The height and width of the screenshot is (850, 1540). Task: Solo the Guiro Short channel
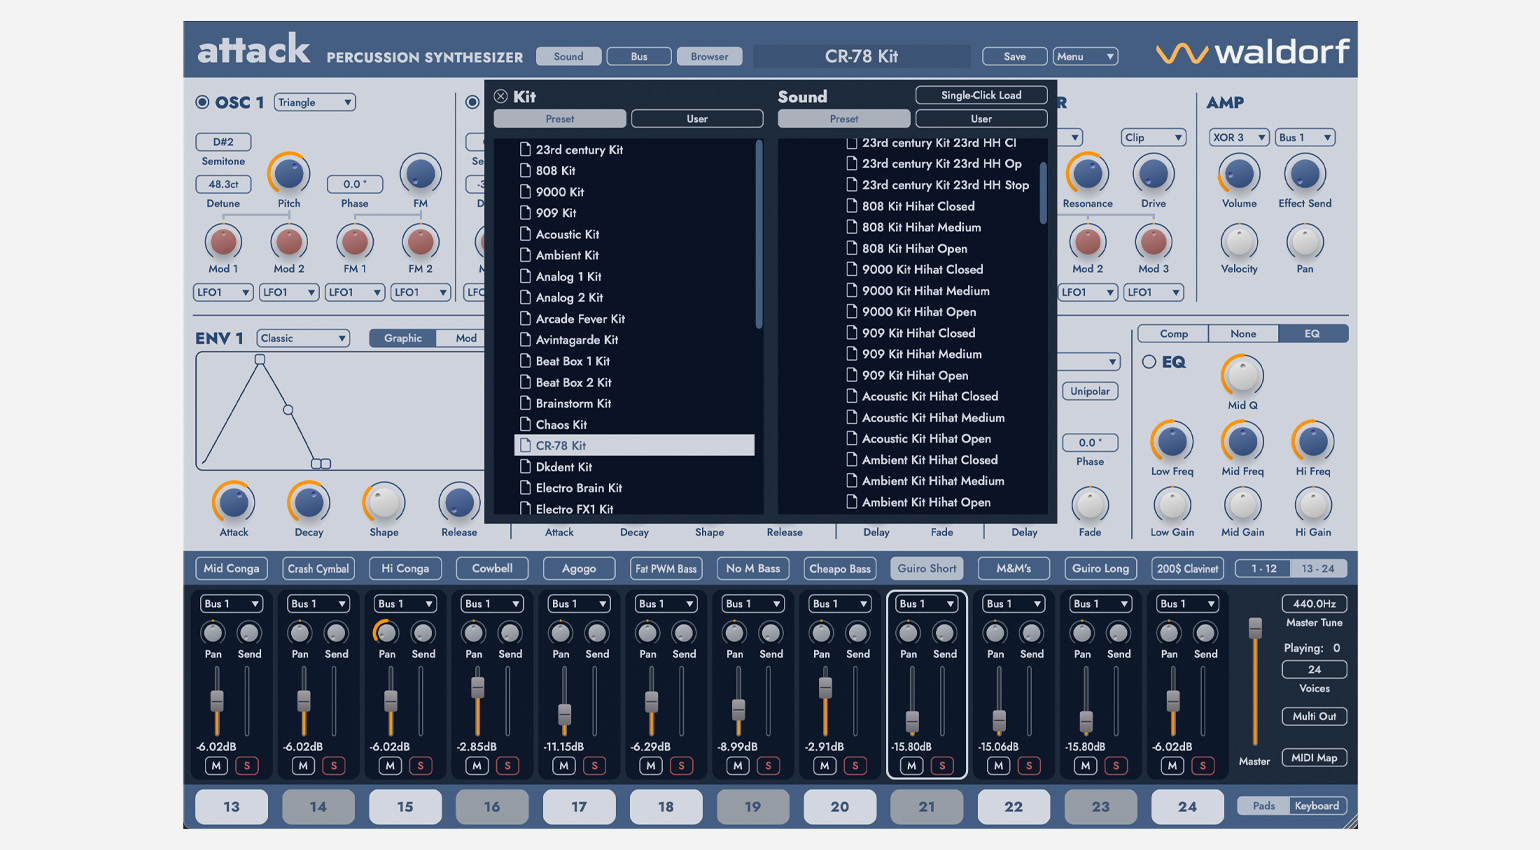click(941, 766)
